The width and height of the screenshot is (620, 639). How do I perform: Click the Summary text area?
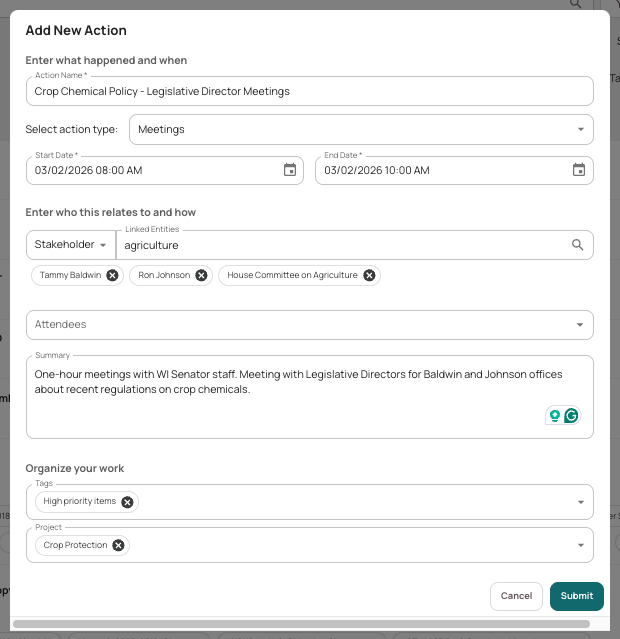coord(310,397)
